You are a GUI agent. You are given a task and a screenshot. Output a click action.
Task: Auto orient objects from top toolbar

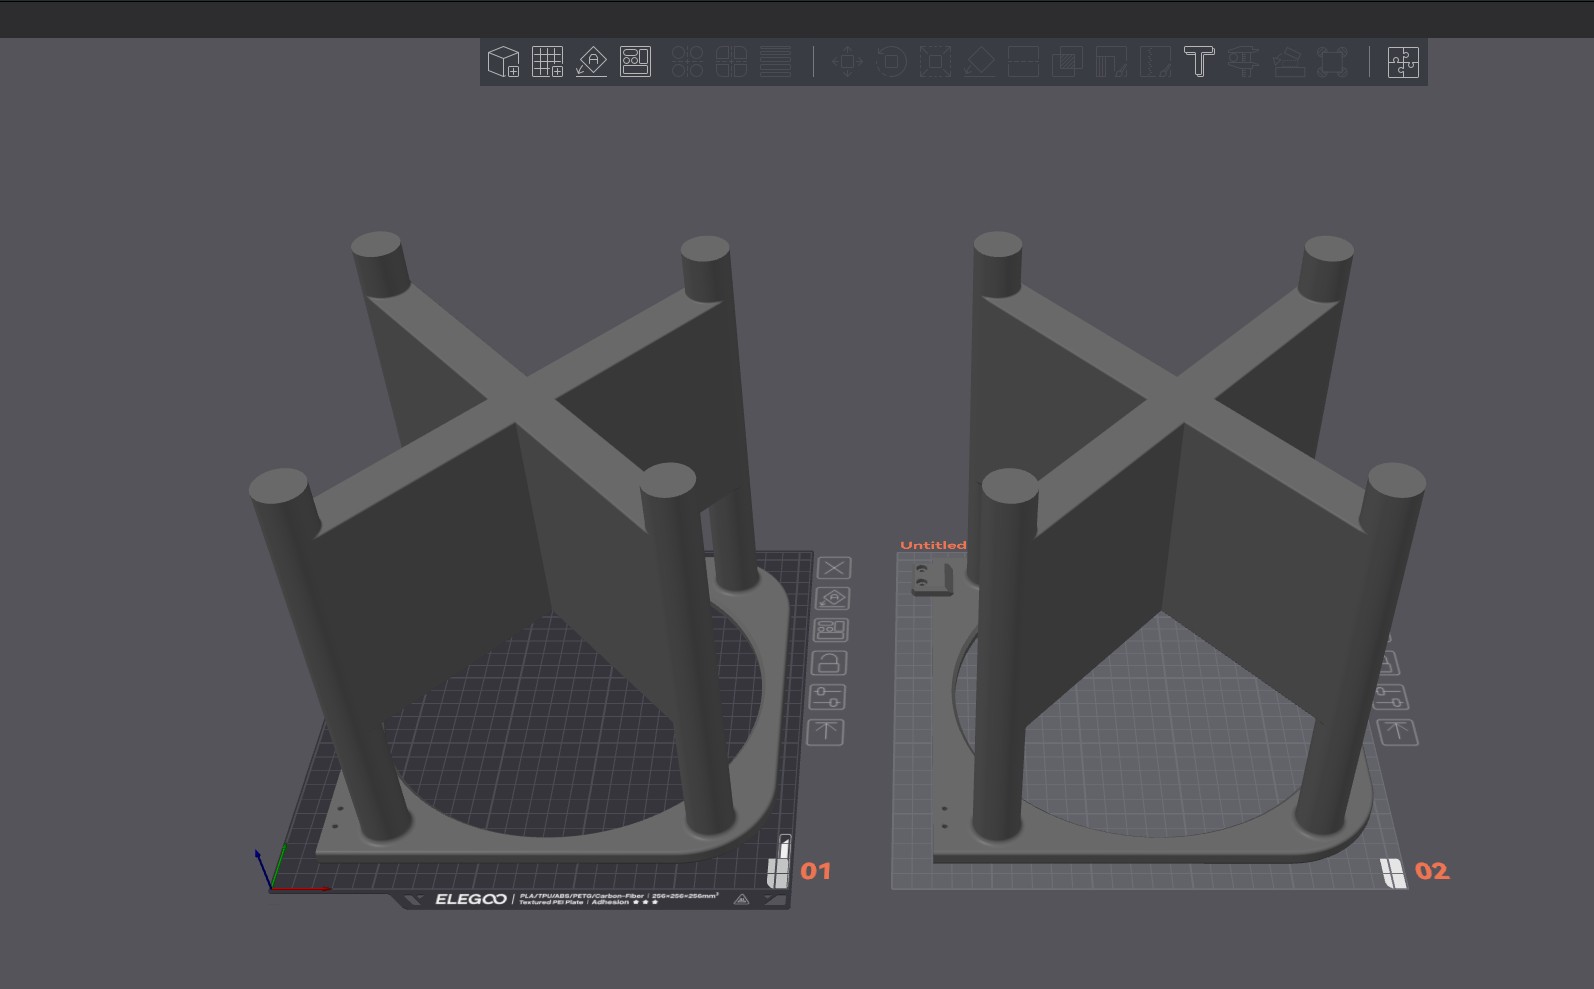click(x=591, y=62)
